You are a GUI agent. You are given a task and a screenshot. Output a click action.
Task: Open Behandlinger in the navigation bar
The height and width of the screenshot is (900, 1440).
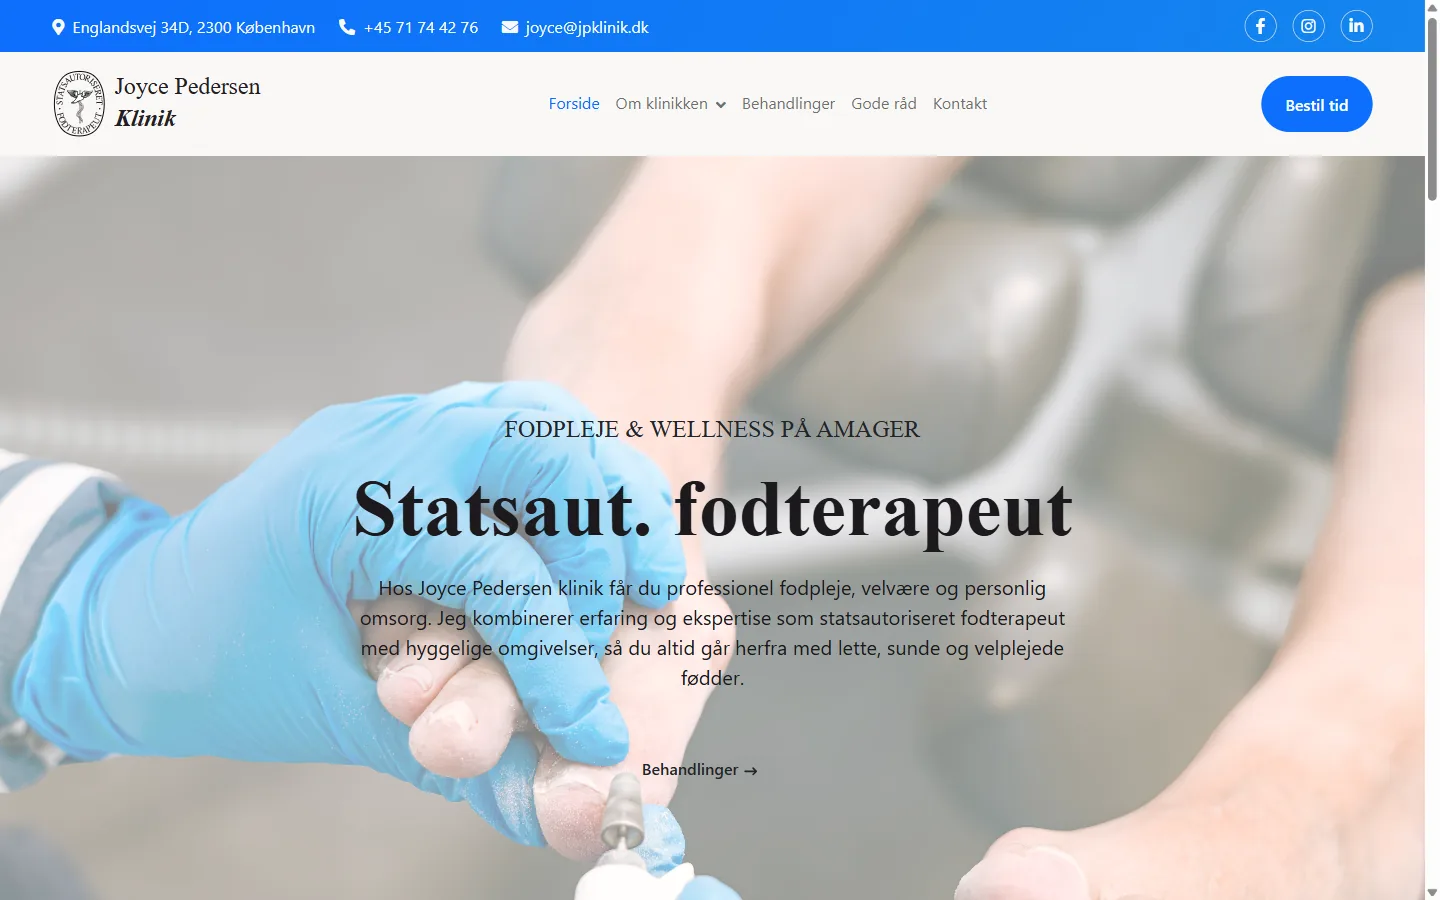click(x=788, y=104)
